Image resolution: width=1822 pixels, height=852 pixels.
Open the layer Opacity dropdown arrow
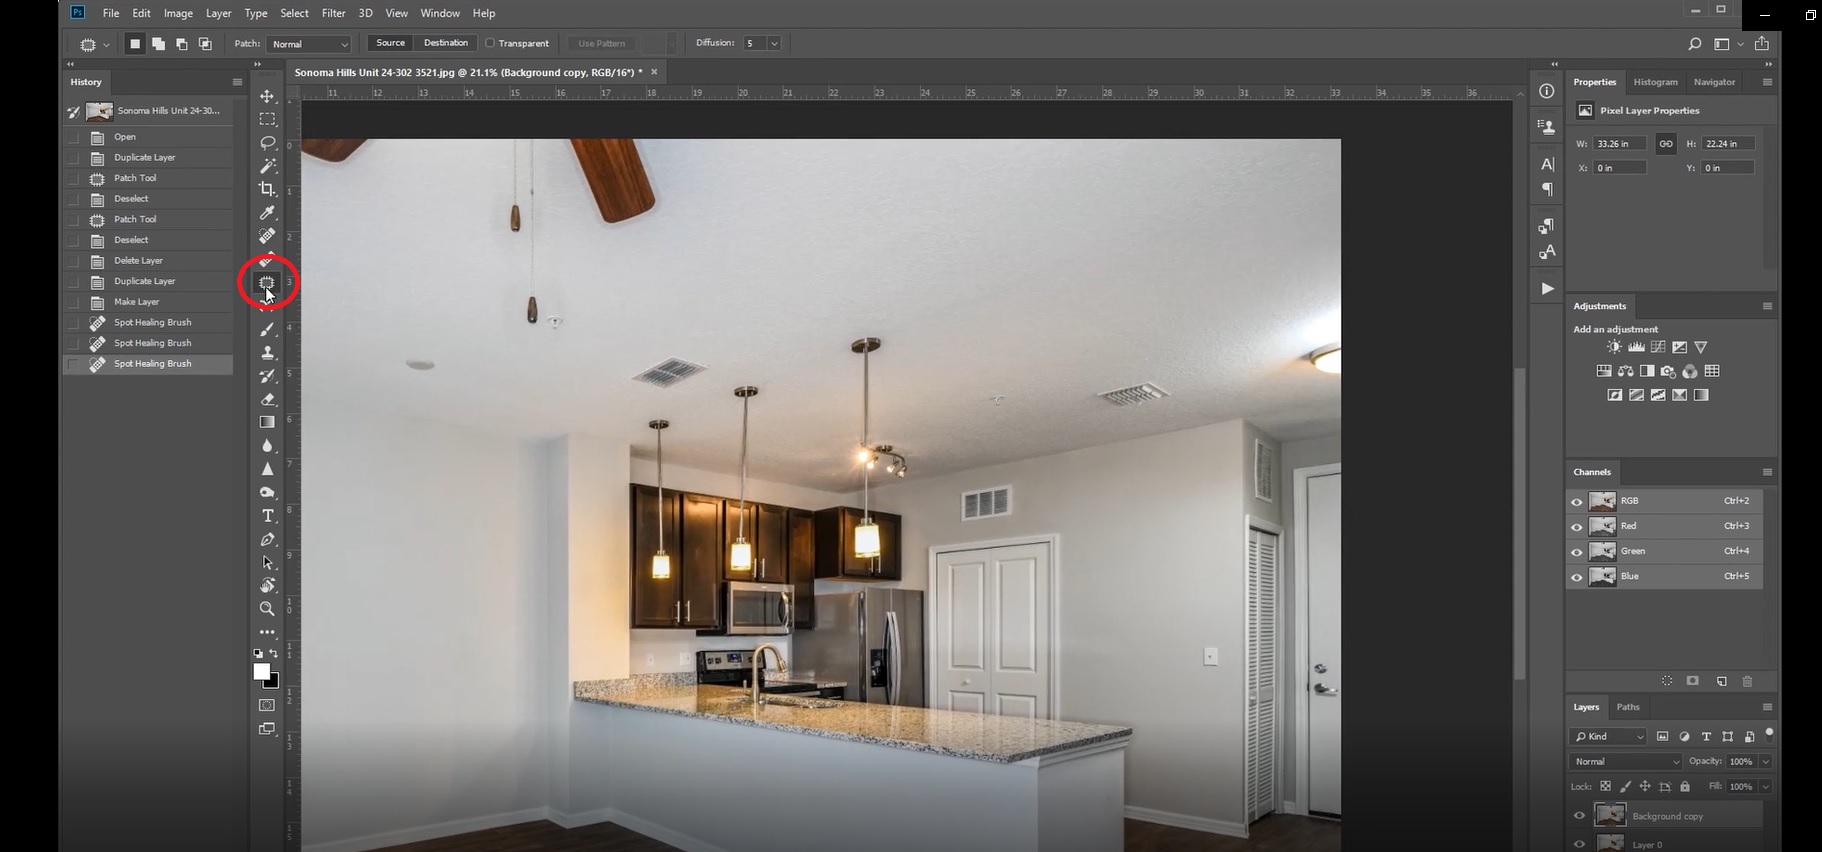1765,762
